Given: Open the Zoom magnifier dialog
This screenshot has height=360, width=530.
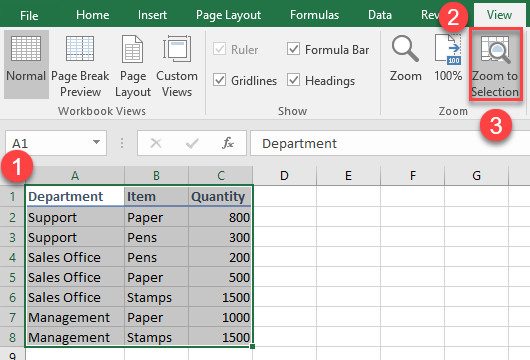Looking at the screenshot, I should pos(405,58).
